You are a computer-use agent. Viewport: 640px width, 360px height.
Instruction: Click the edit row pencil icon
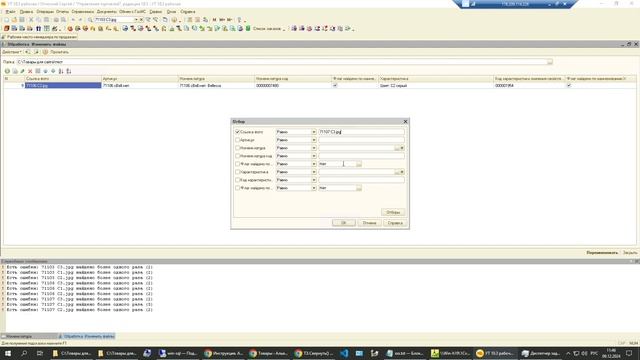[22, 71]
